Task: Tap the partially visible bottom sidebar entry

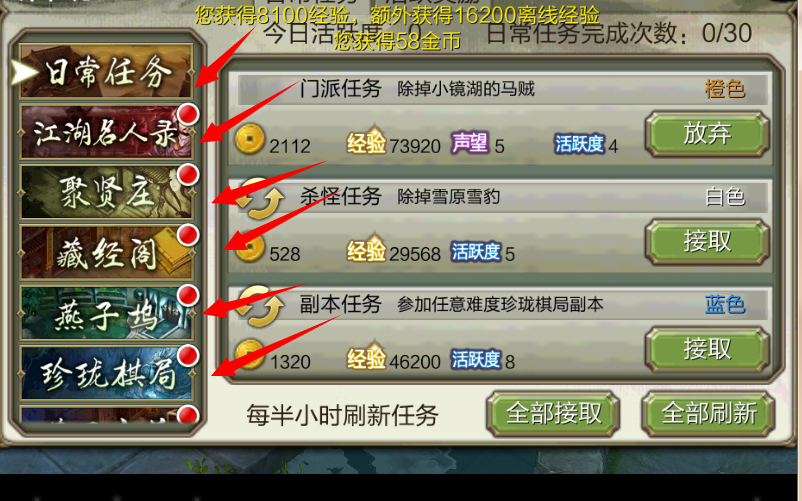Action: pos(106,415)
